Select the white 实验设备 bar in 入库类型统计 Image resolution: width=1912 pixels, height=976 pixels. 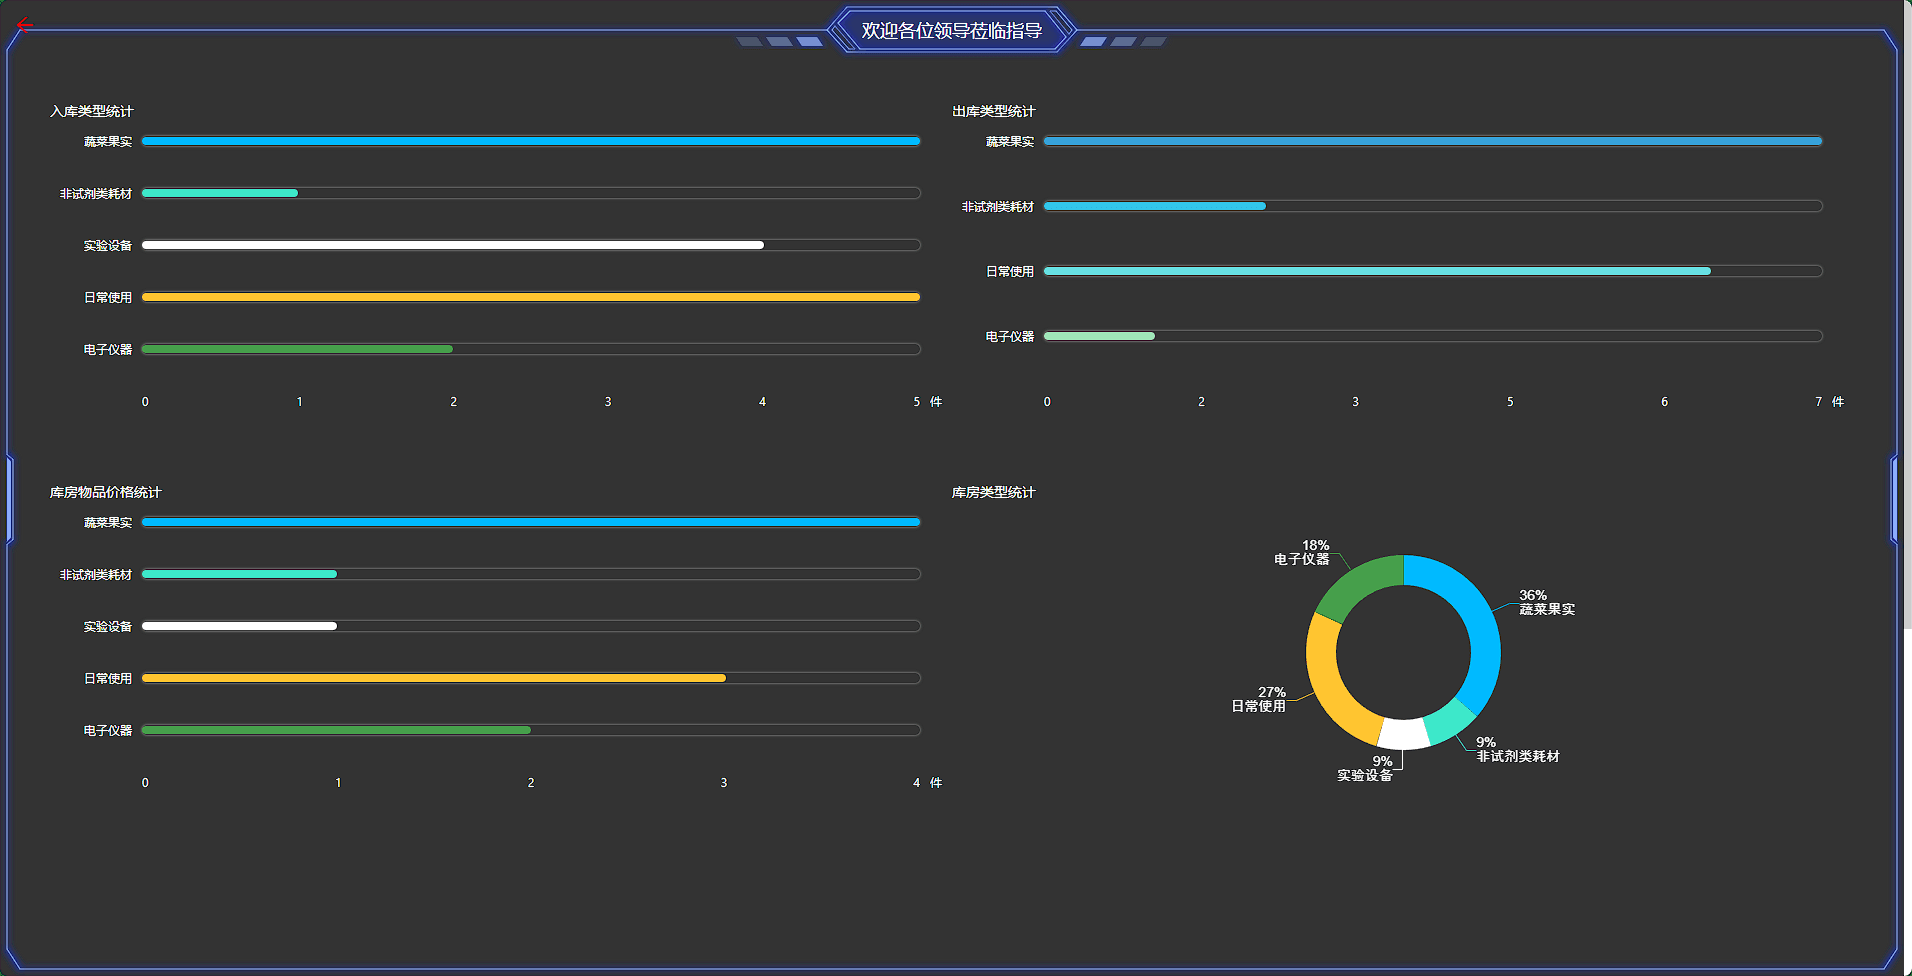(453, 245)
